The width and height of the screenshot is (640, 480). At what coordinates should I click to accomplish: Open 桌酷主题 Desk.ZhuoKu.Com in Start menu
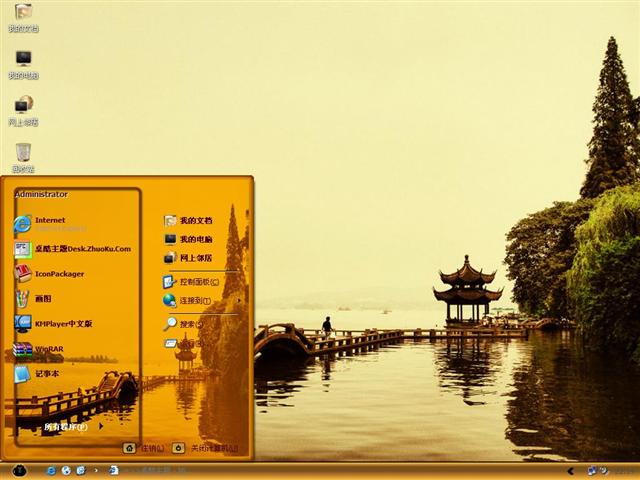(73, 249)
